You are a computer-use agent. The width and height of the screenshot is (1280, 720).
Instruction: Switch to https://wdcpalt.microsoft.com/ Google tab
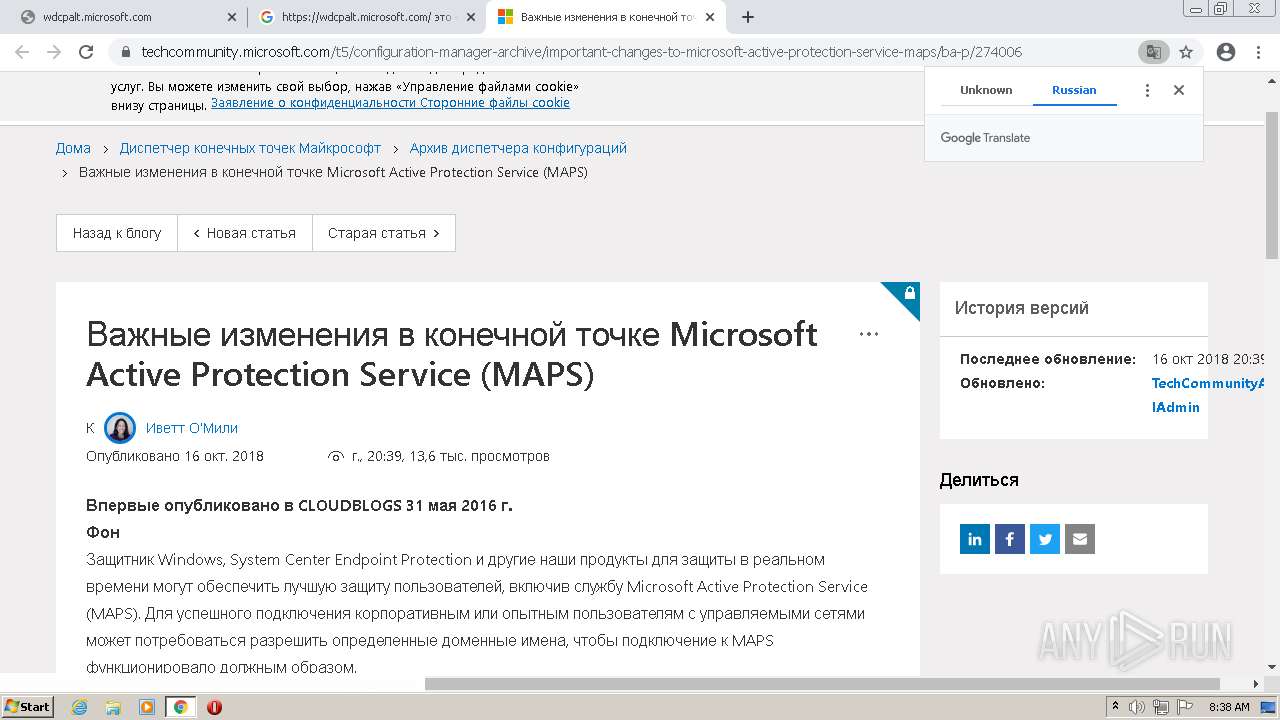(360, 17)
